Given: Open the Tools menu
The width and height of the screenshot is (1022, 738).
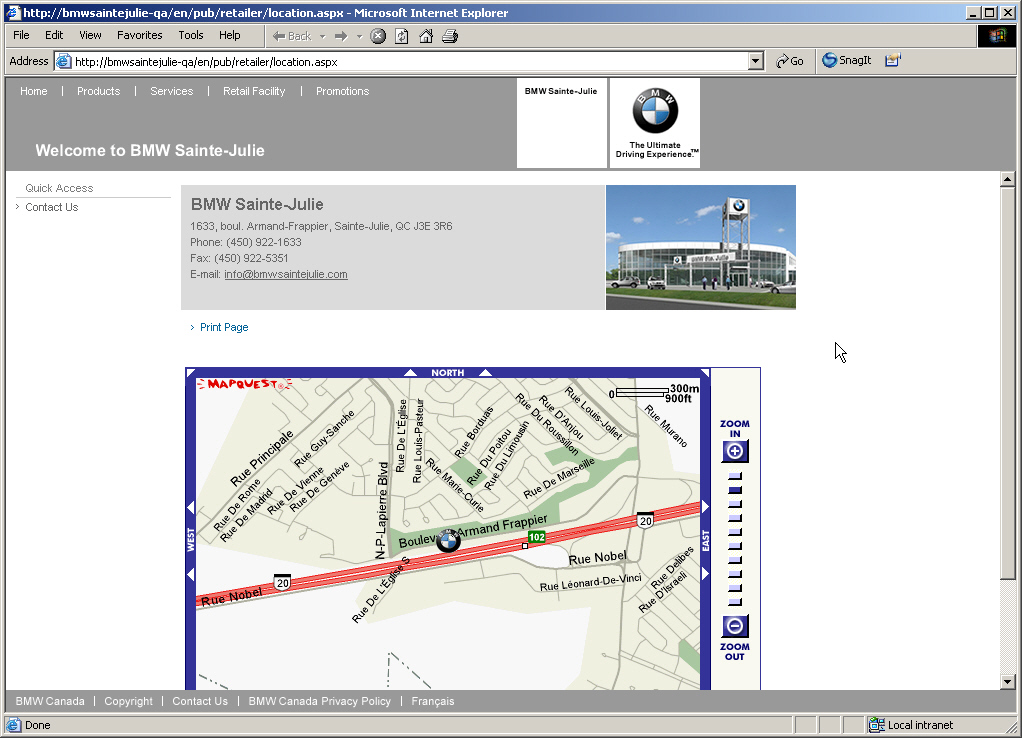Looking at the screenshot, I should pyautogui.click(x=191, y=35).
